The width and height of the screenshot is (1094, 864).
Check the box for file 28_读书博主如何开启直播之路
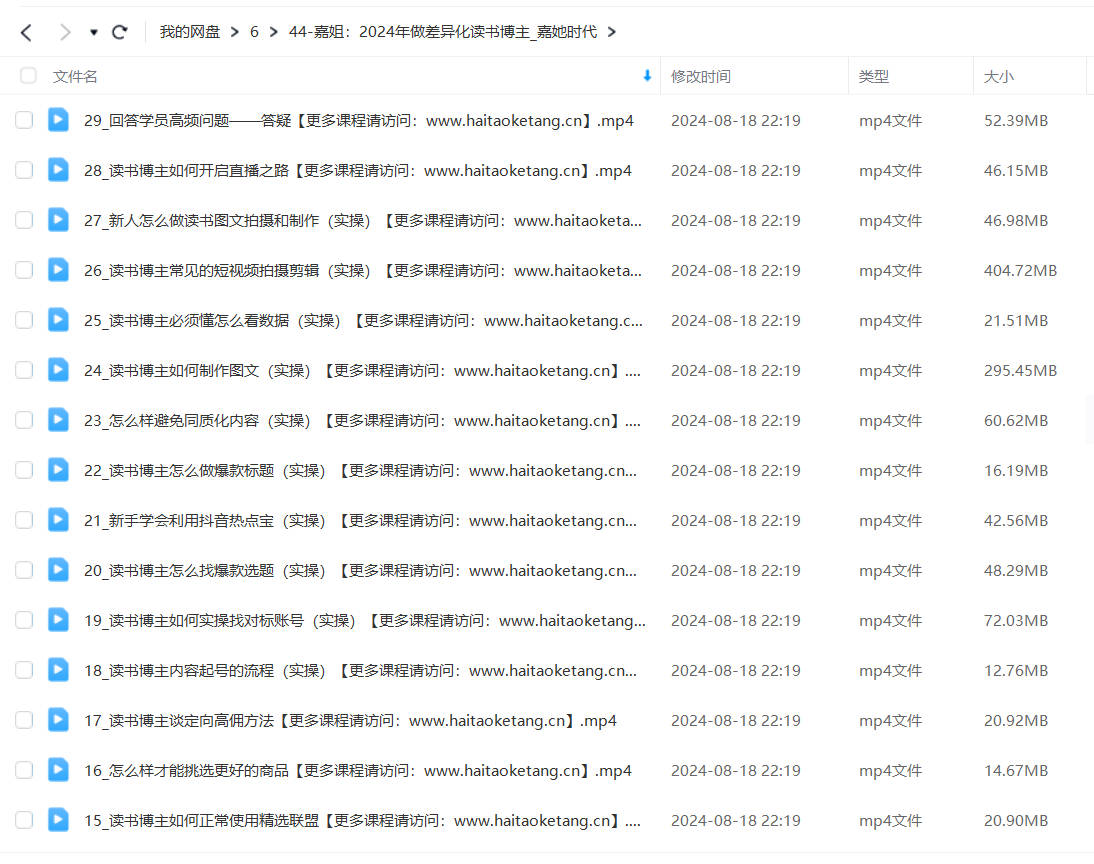24,170
